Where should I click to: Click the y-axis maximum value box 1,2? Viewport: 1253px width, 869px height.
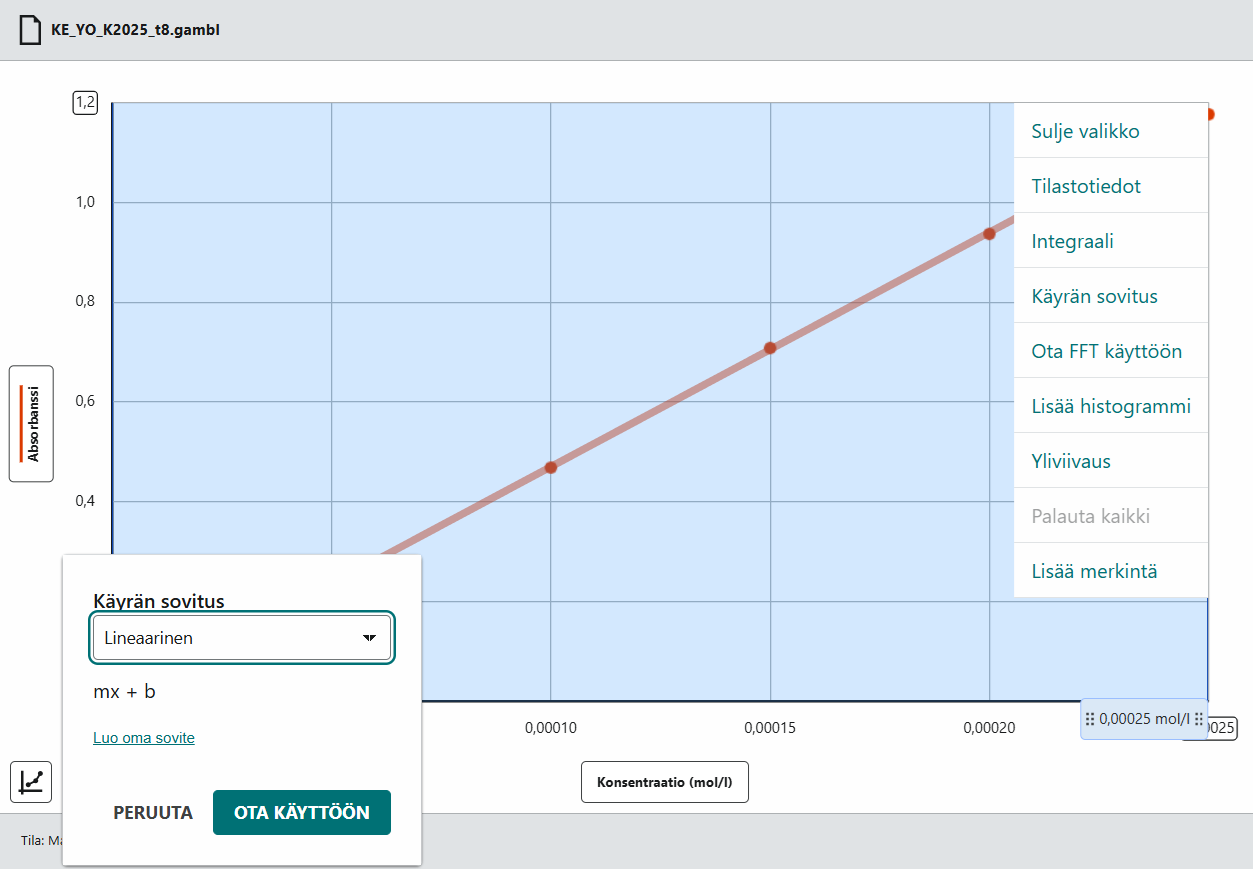(x=85, y=102)
